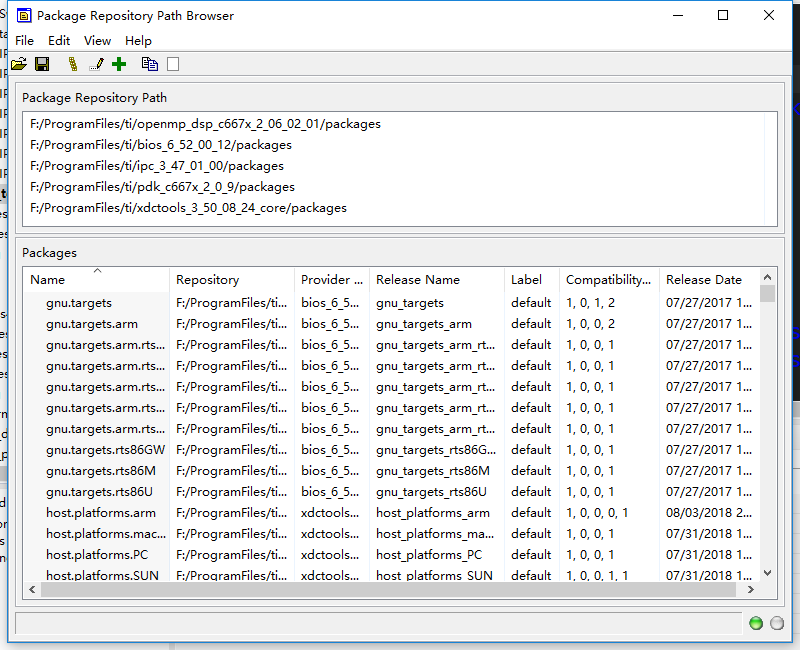
Task: Open the View menu
Action: coord(97,41)
